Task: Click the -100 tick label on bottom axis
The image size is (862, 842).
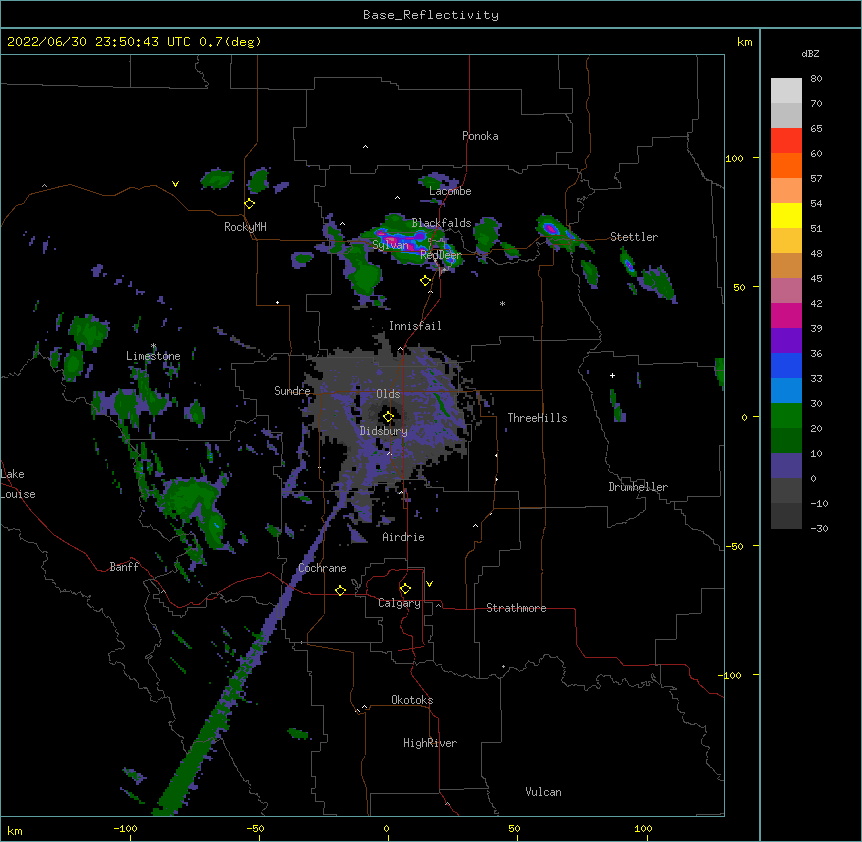Action: tap(125, 829)
